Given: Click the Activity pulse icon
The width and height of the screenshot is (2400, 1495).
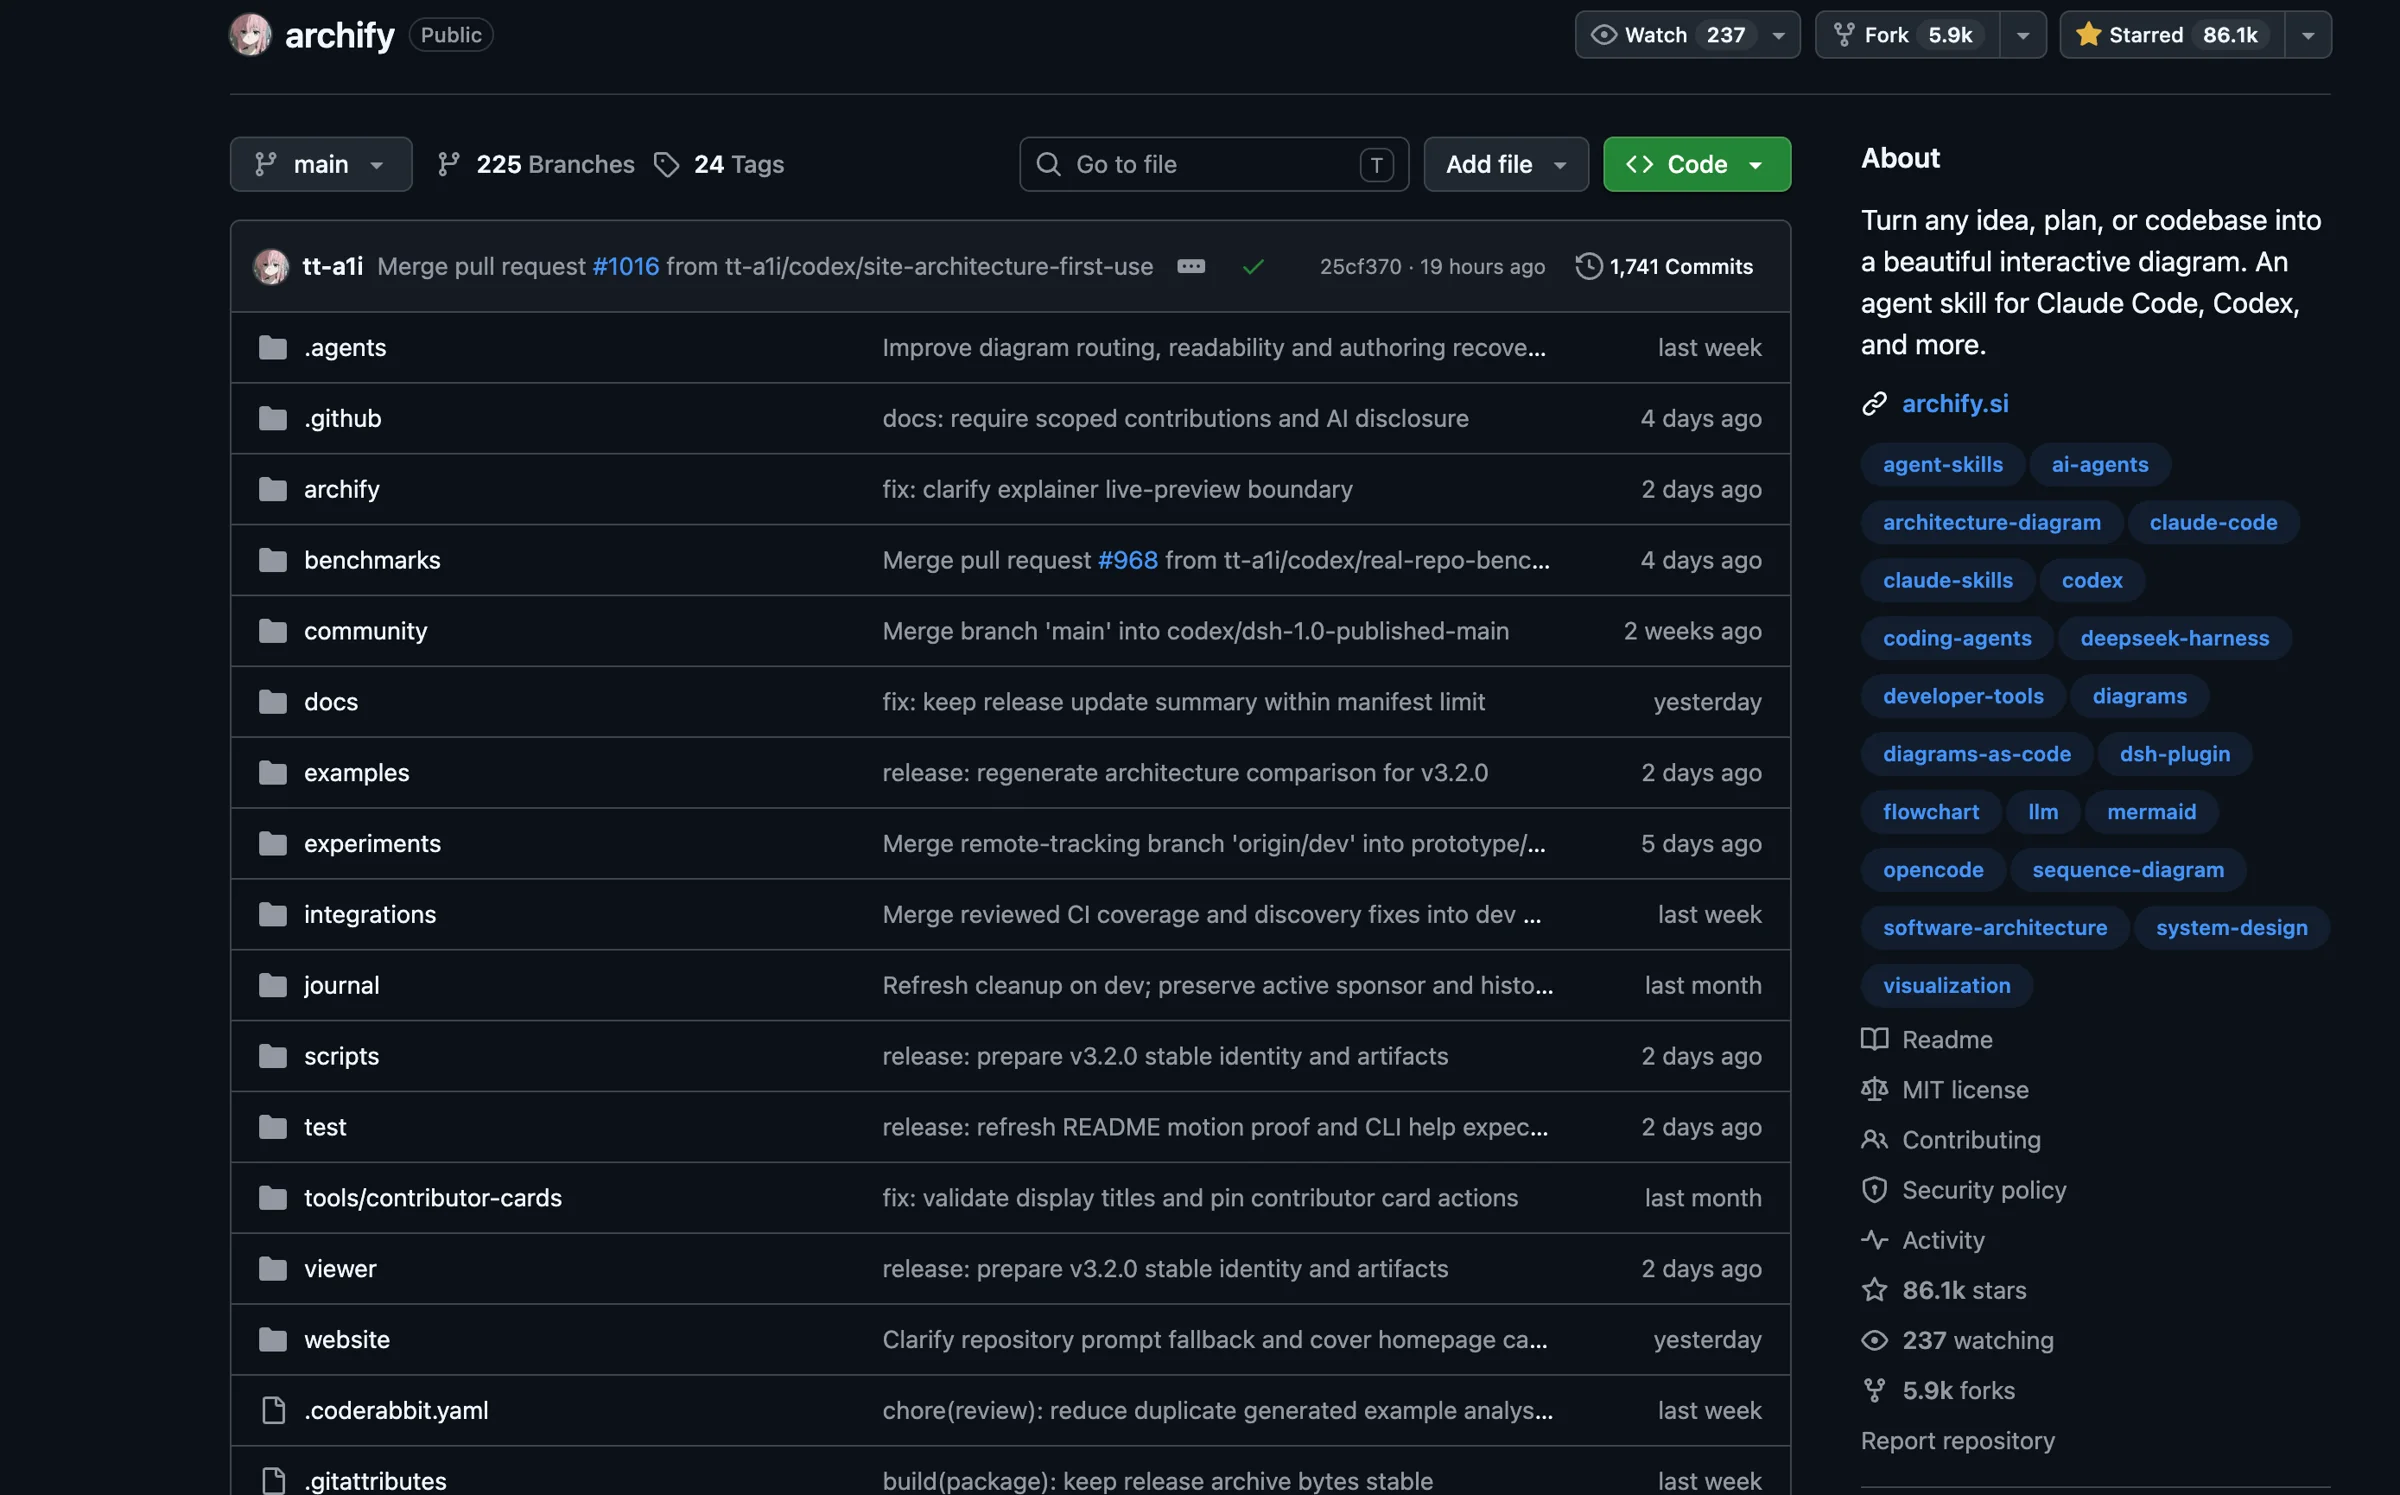Looking at the screenshot, I should pyautogui.click(x=1874, y=1240).
